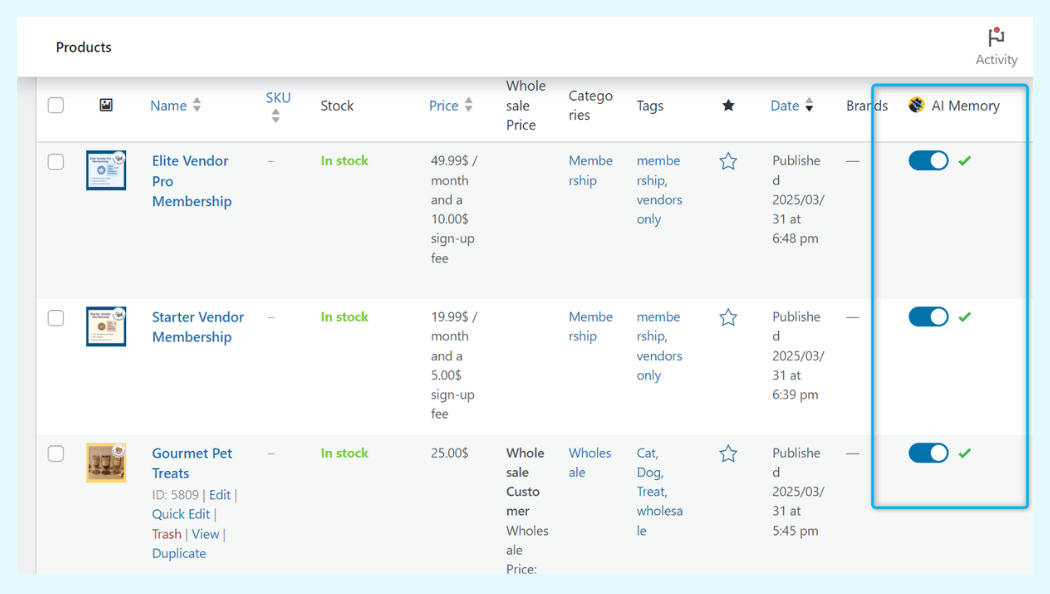Screen dimensions: 1050x594
Task: Click the featured star column header
Action: [x=728, y=105]
